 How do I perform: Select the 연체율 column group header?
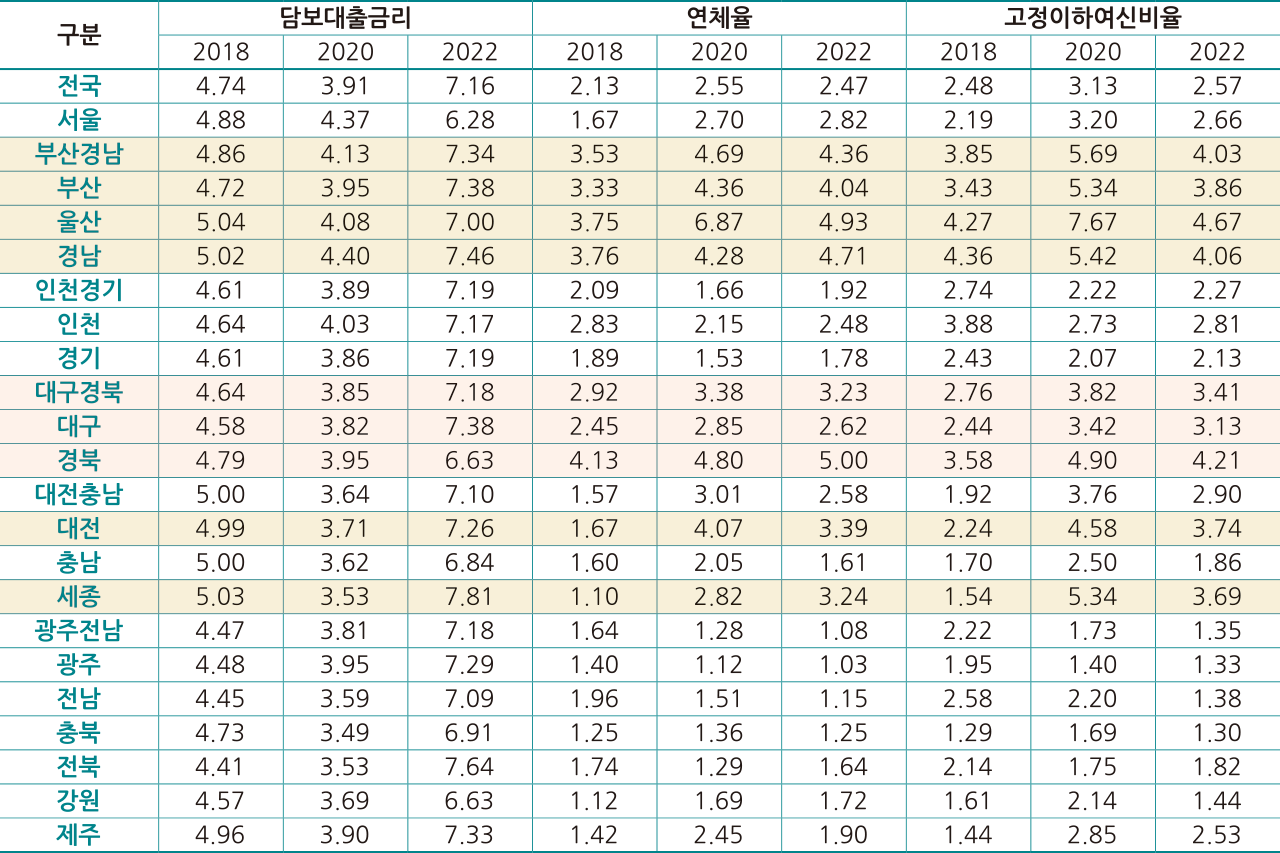click(719, 17)
